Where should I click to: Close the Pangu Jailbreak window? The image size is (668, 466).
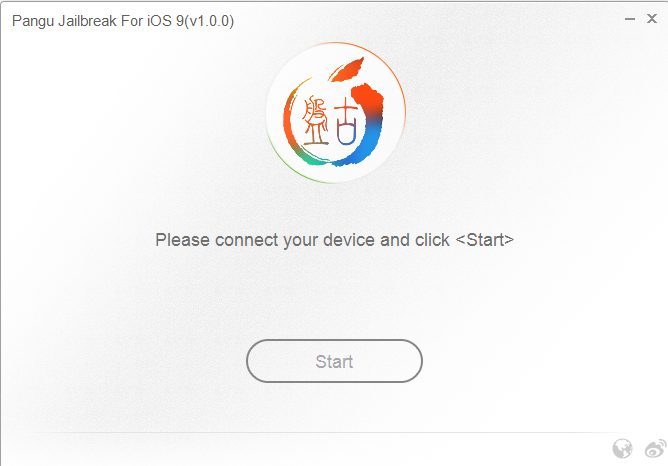652,20
